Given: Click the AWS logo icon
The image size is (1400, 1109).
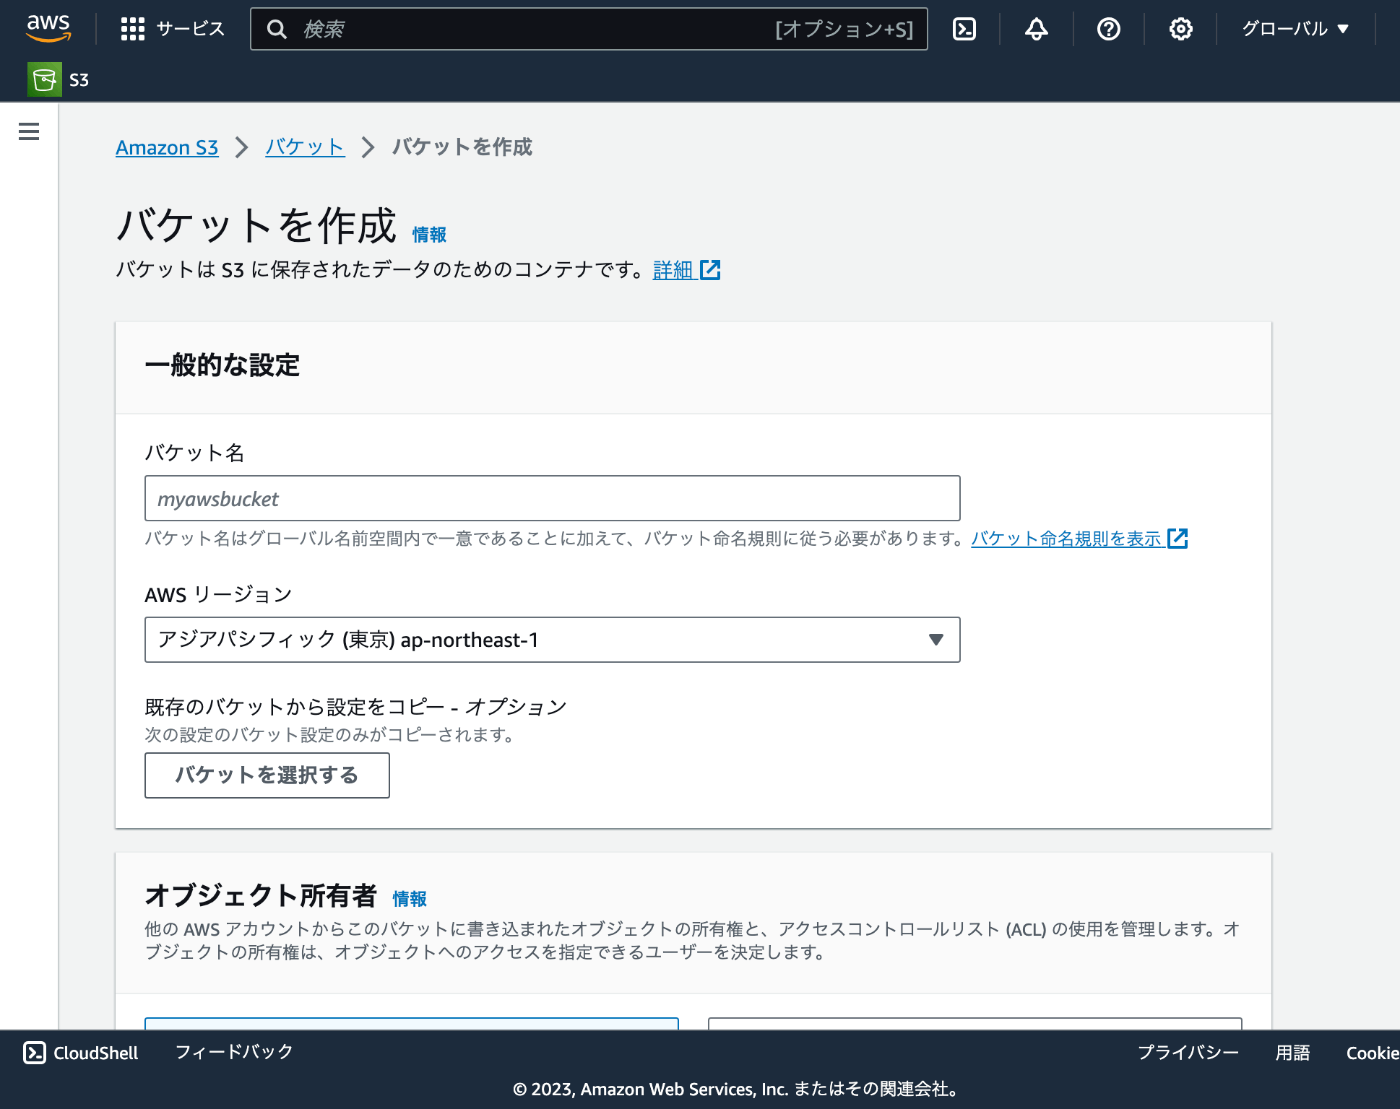Looking at the screenshot, I should 48,29.
